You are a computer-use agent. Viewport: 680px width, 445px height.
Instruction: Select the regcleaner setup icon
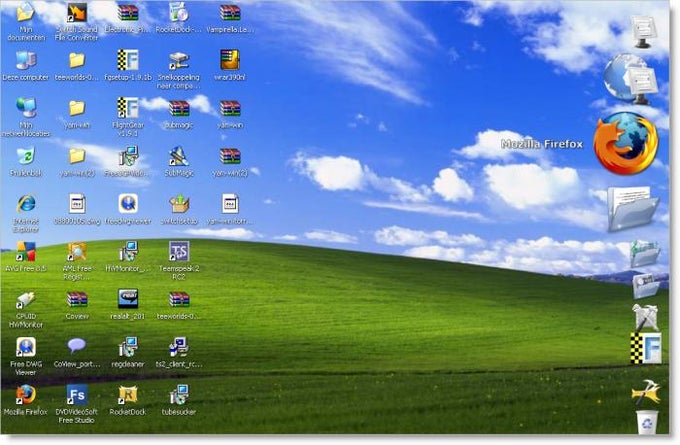[x=128, y=347]
